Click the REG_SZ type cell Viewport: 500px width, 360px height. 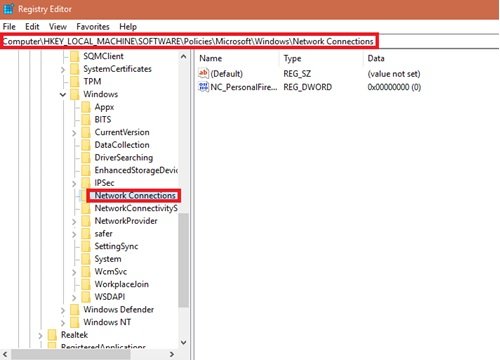click(x=297, y=74)
